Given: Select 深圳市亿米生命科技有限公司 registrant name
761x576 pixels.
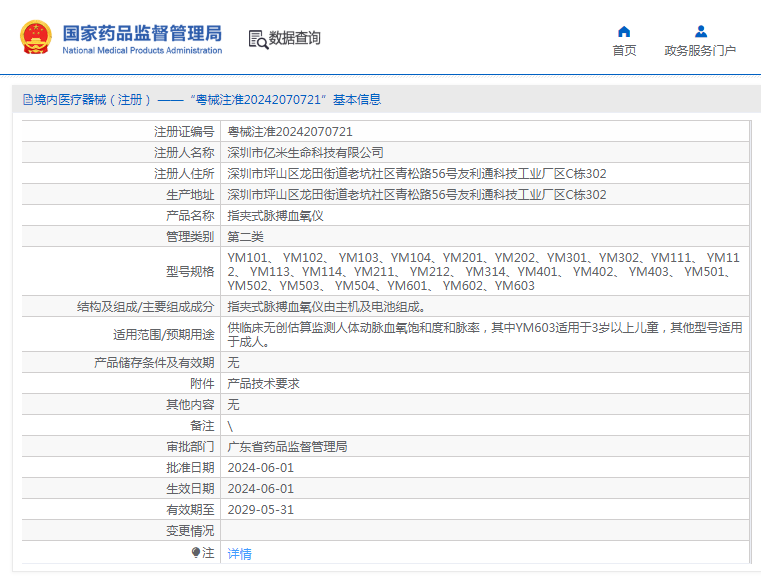Looking at the screenshot, I should [305, 153].
